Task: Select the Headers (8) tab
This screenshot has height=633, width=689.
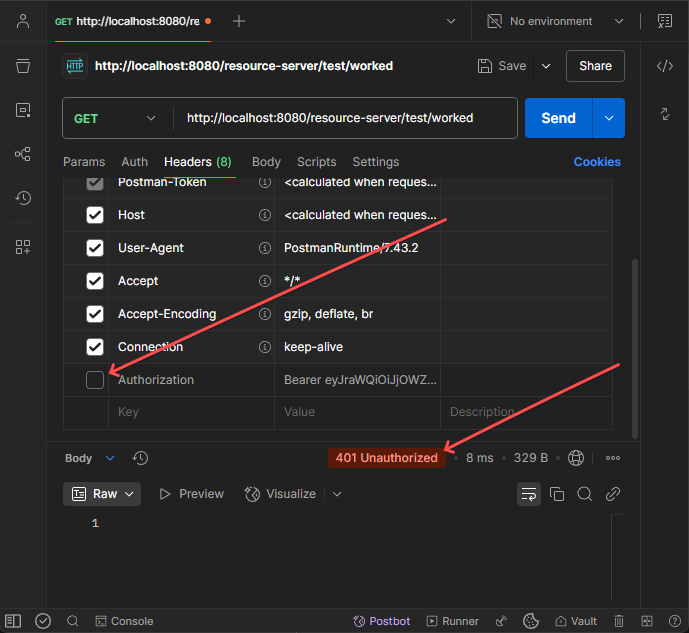Action: click(x=198, y=162)
